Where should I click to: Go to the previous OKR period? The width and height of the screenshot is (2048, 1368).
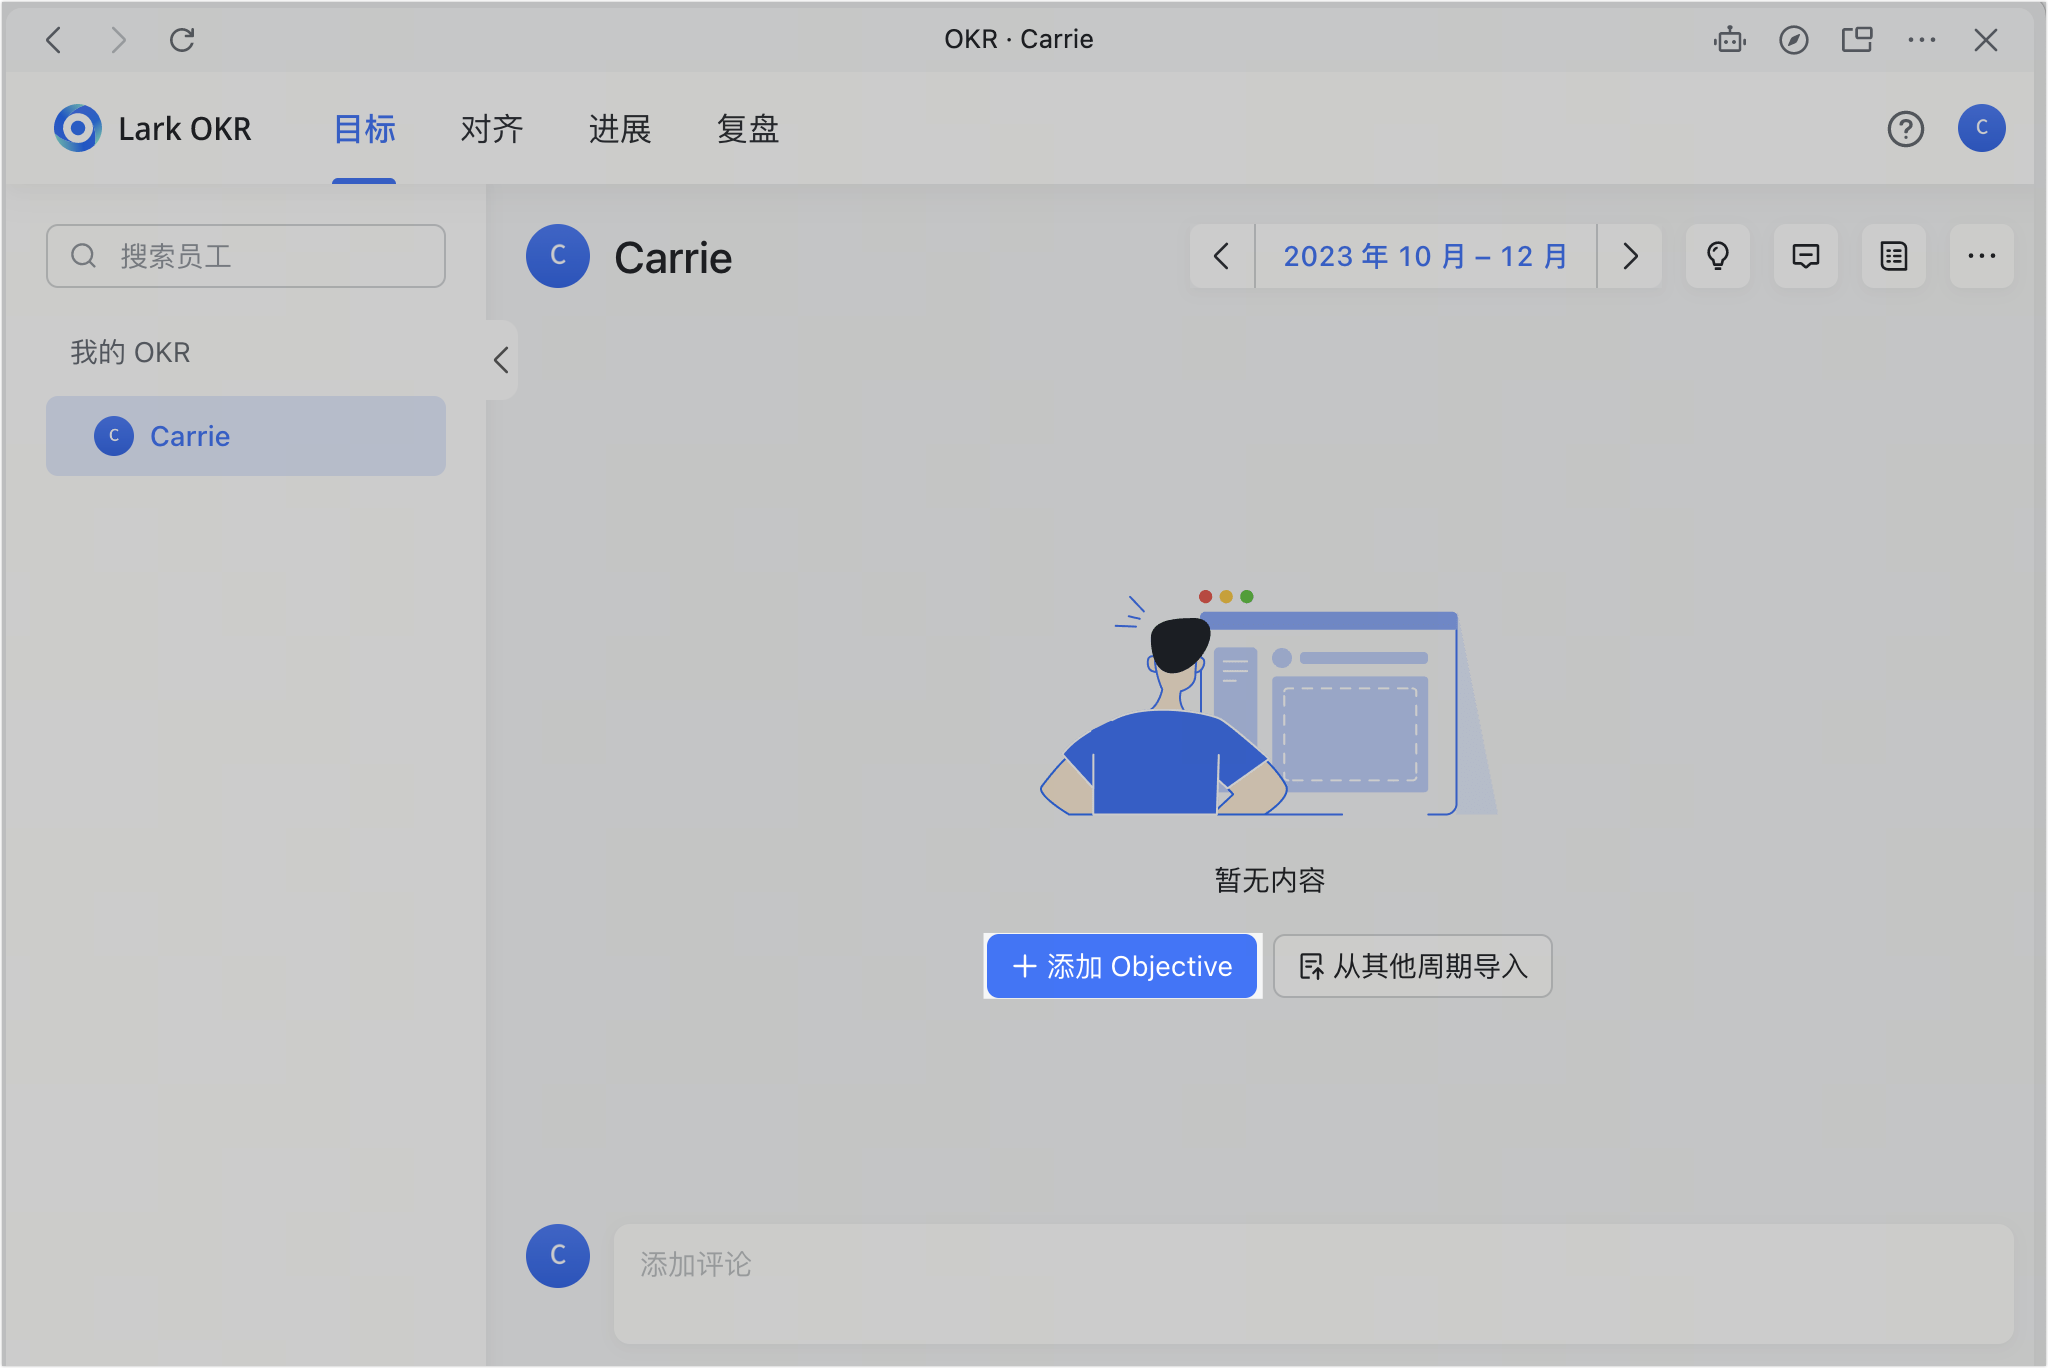click(1222, 256)
